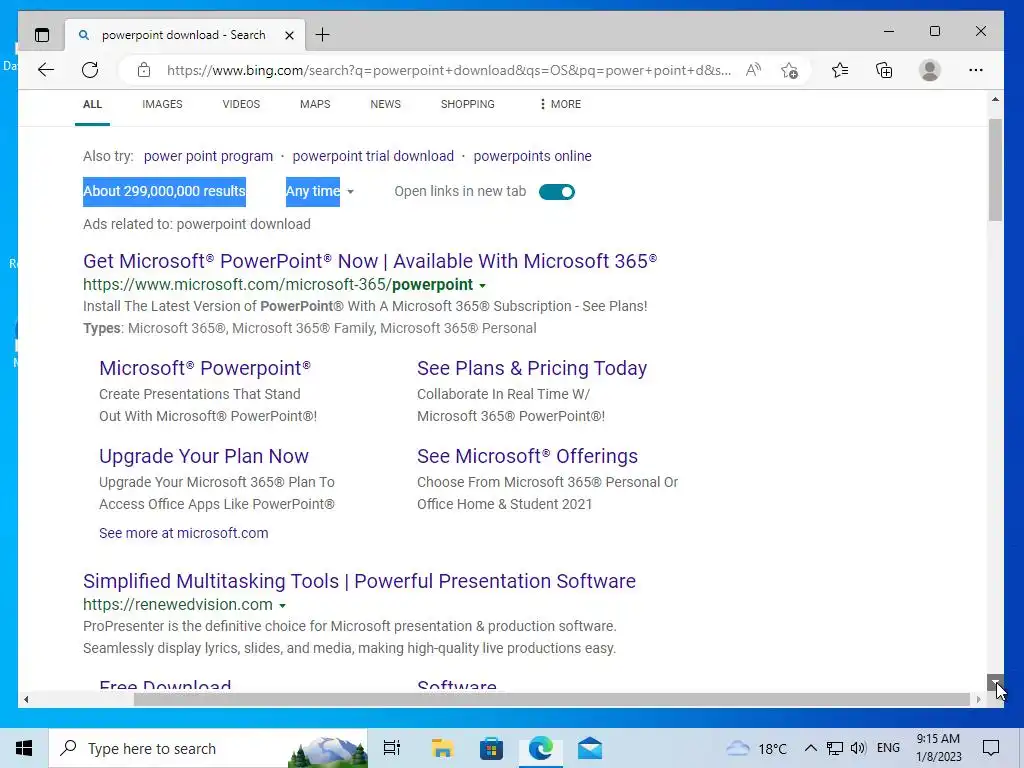Open the Windows Start menu

24,748
